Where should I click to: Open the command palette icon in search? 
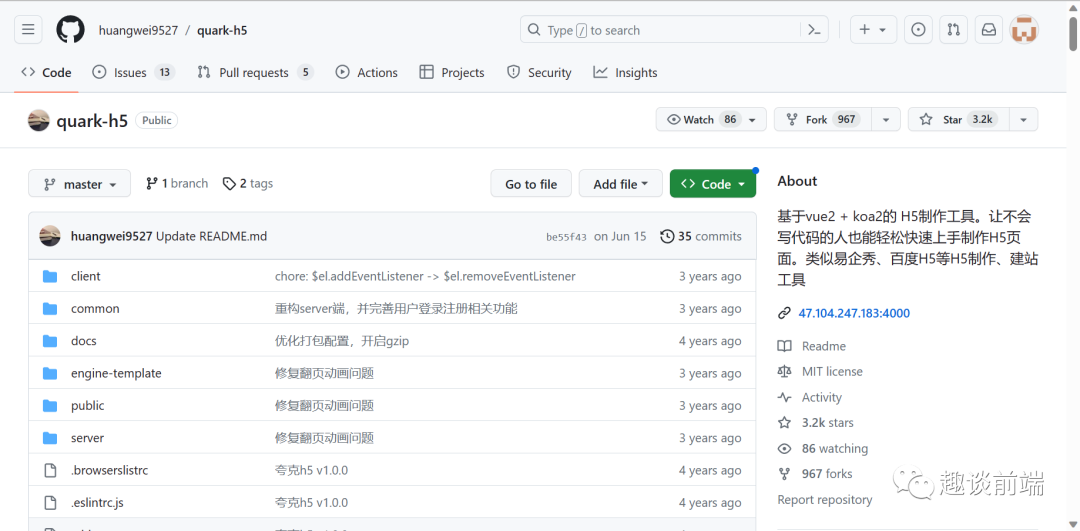814,30
